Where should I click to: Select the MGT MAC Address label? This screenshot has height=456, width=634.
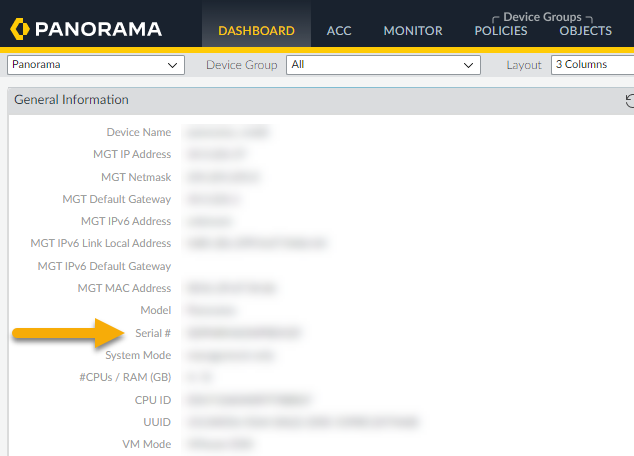coord(124,288)
